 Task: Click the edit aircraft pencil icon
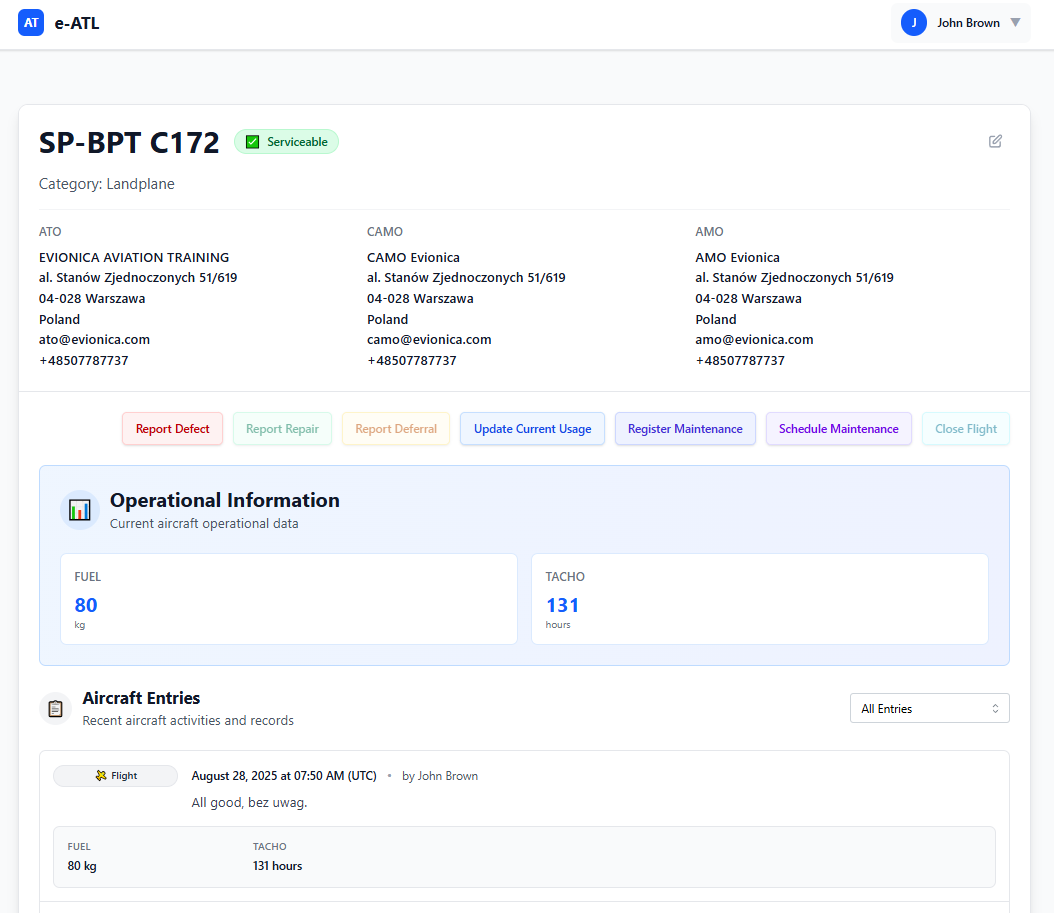tap(995, 141)
